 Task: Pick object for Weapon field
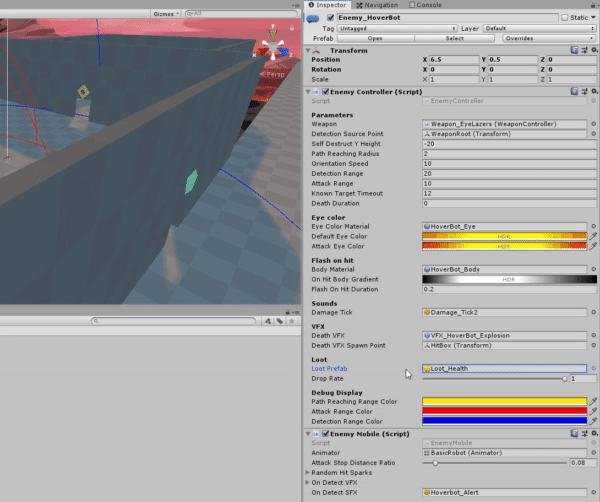coord(593,124)
